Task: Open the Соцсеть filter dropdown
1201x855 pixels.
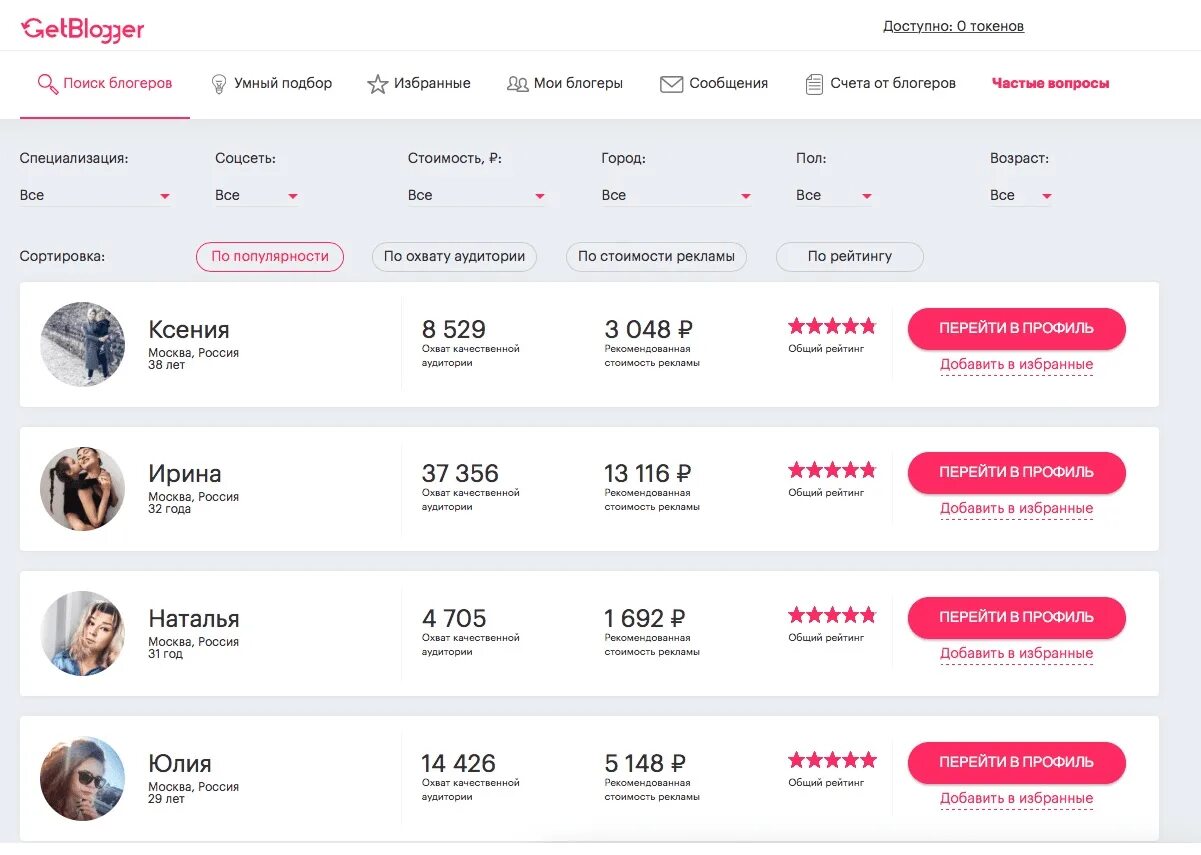Action: pos(257,196)
